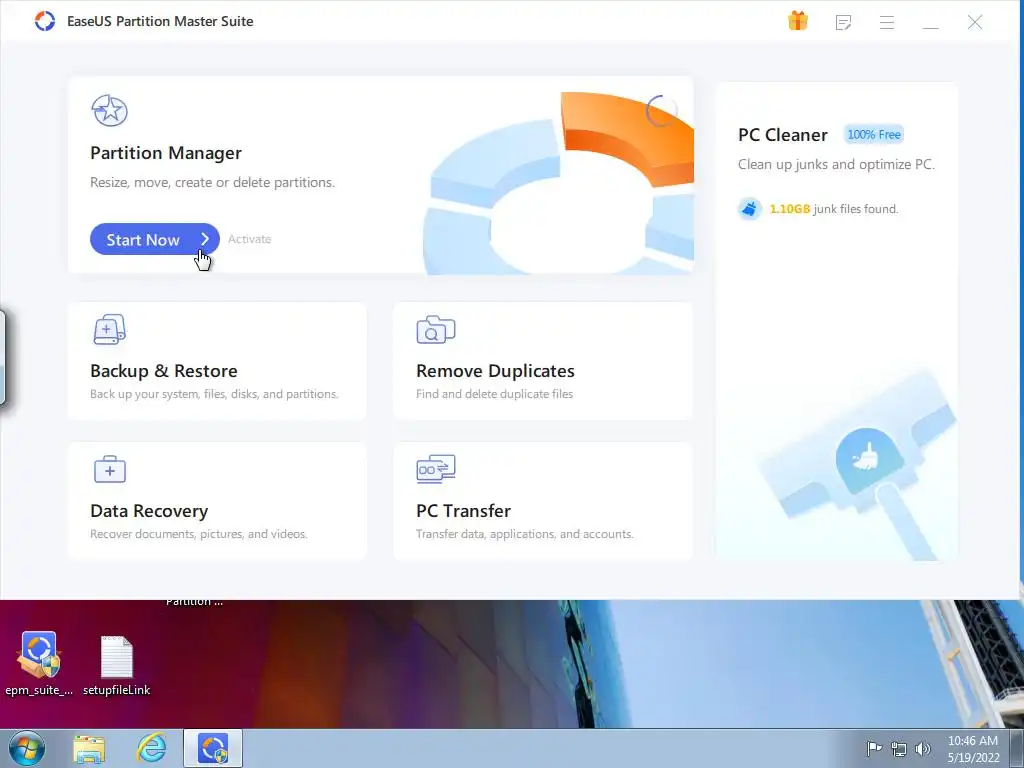Click 'Find and delete duplicate files' description
The height and width of the screenshot is (768, 1024).
tap(494, 394)
